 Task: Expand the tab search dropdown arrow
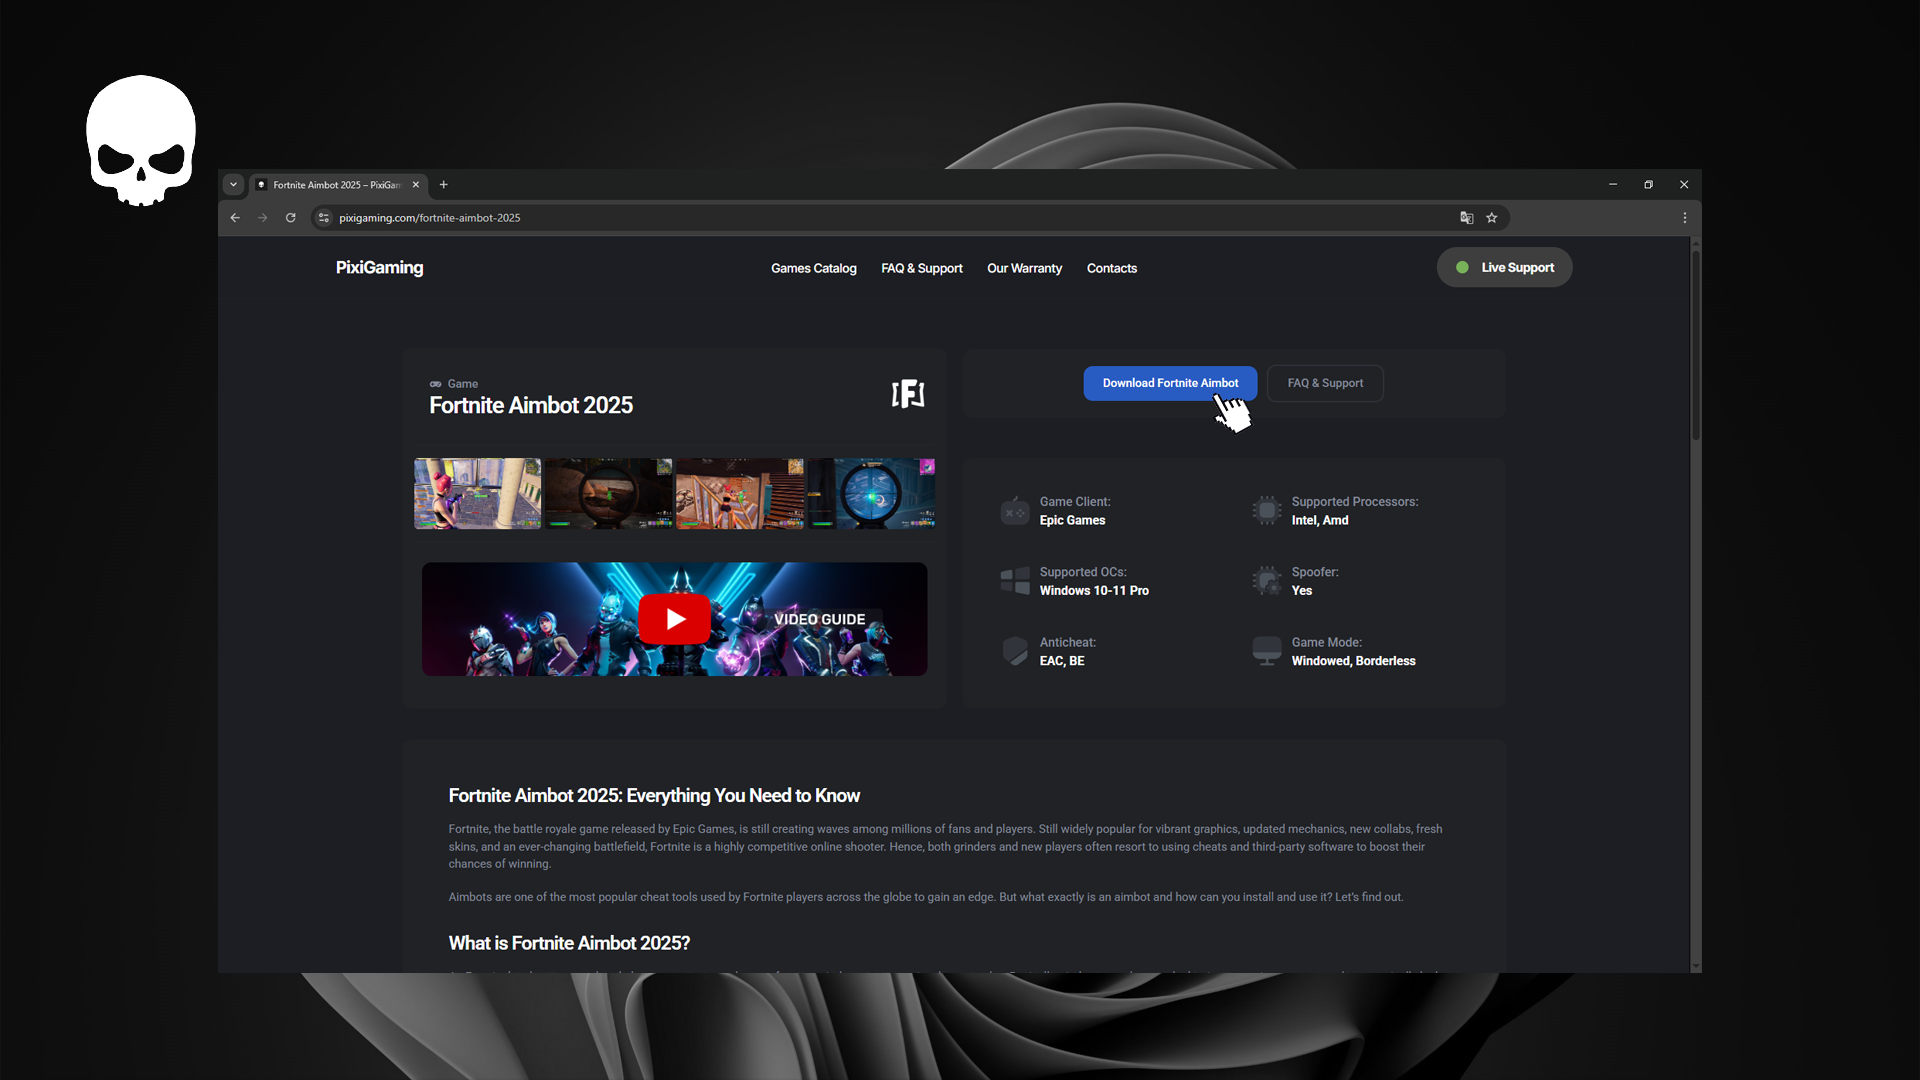click(233, 185)
